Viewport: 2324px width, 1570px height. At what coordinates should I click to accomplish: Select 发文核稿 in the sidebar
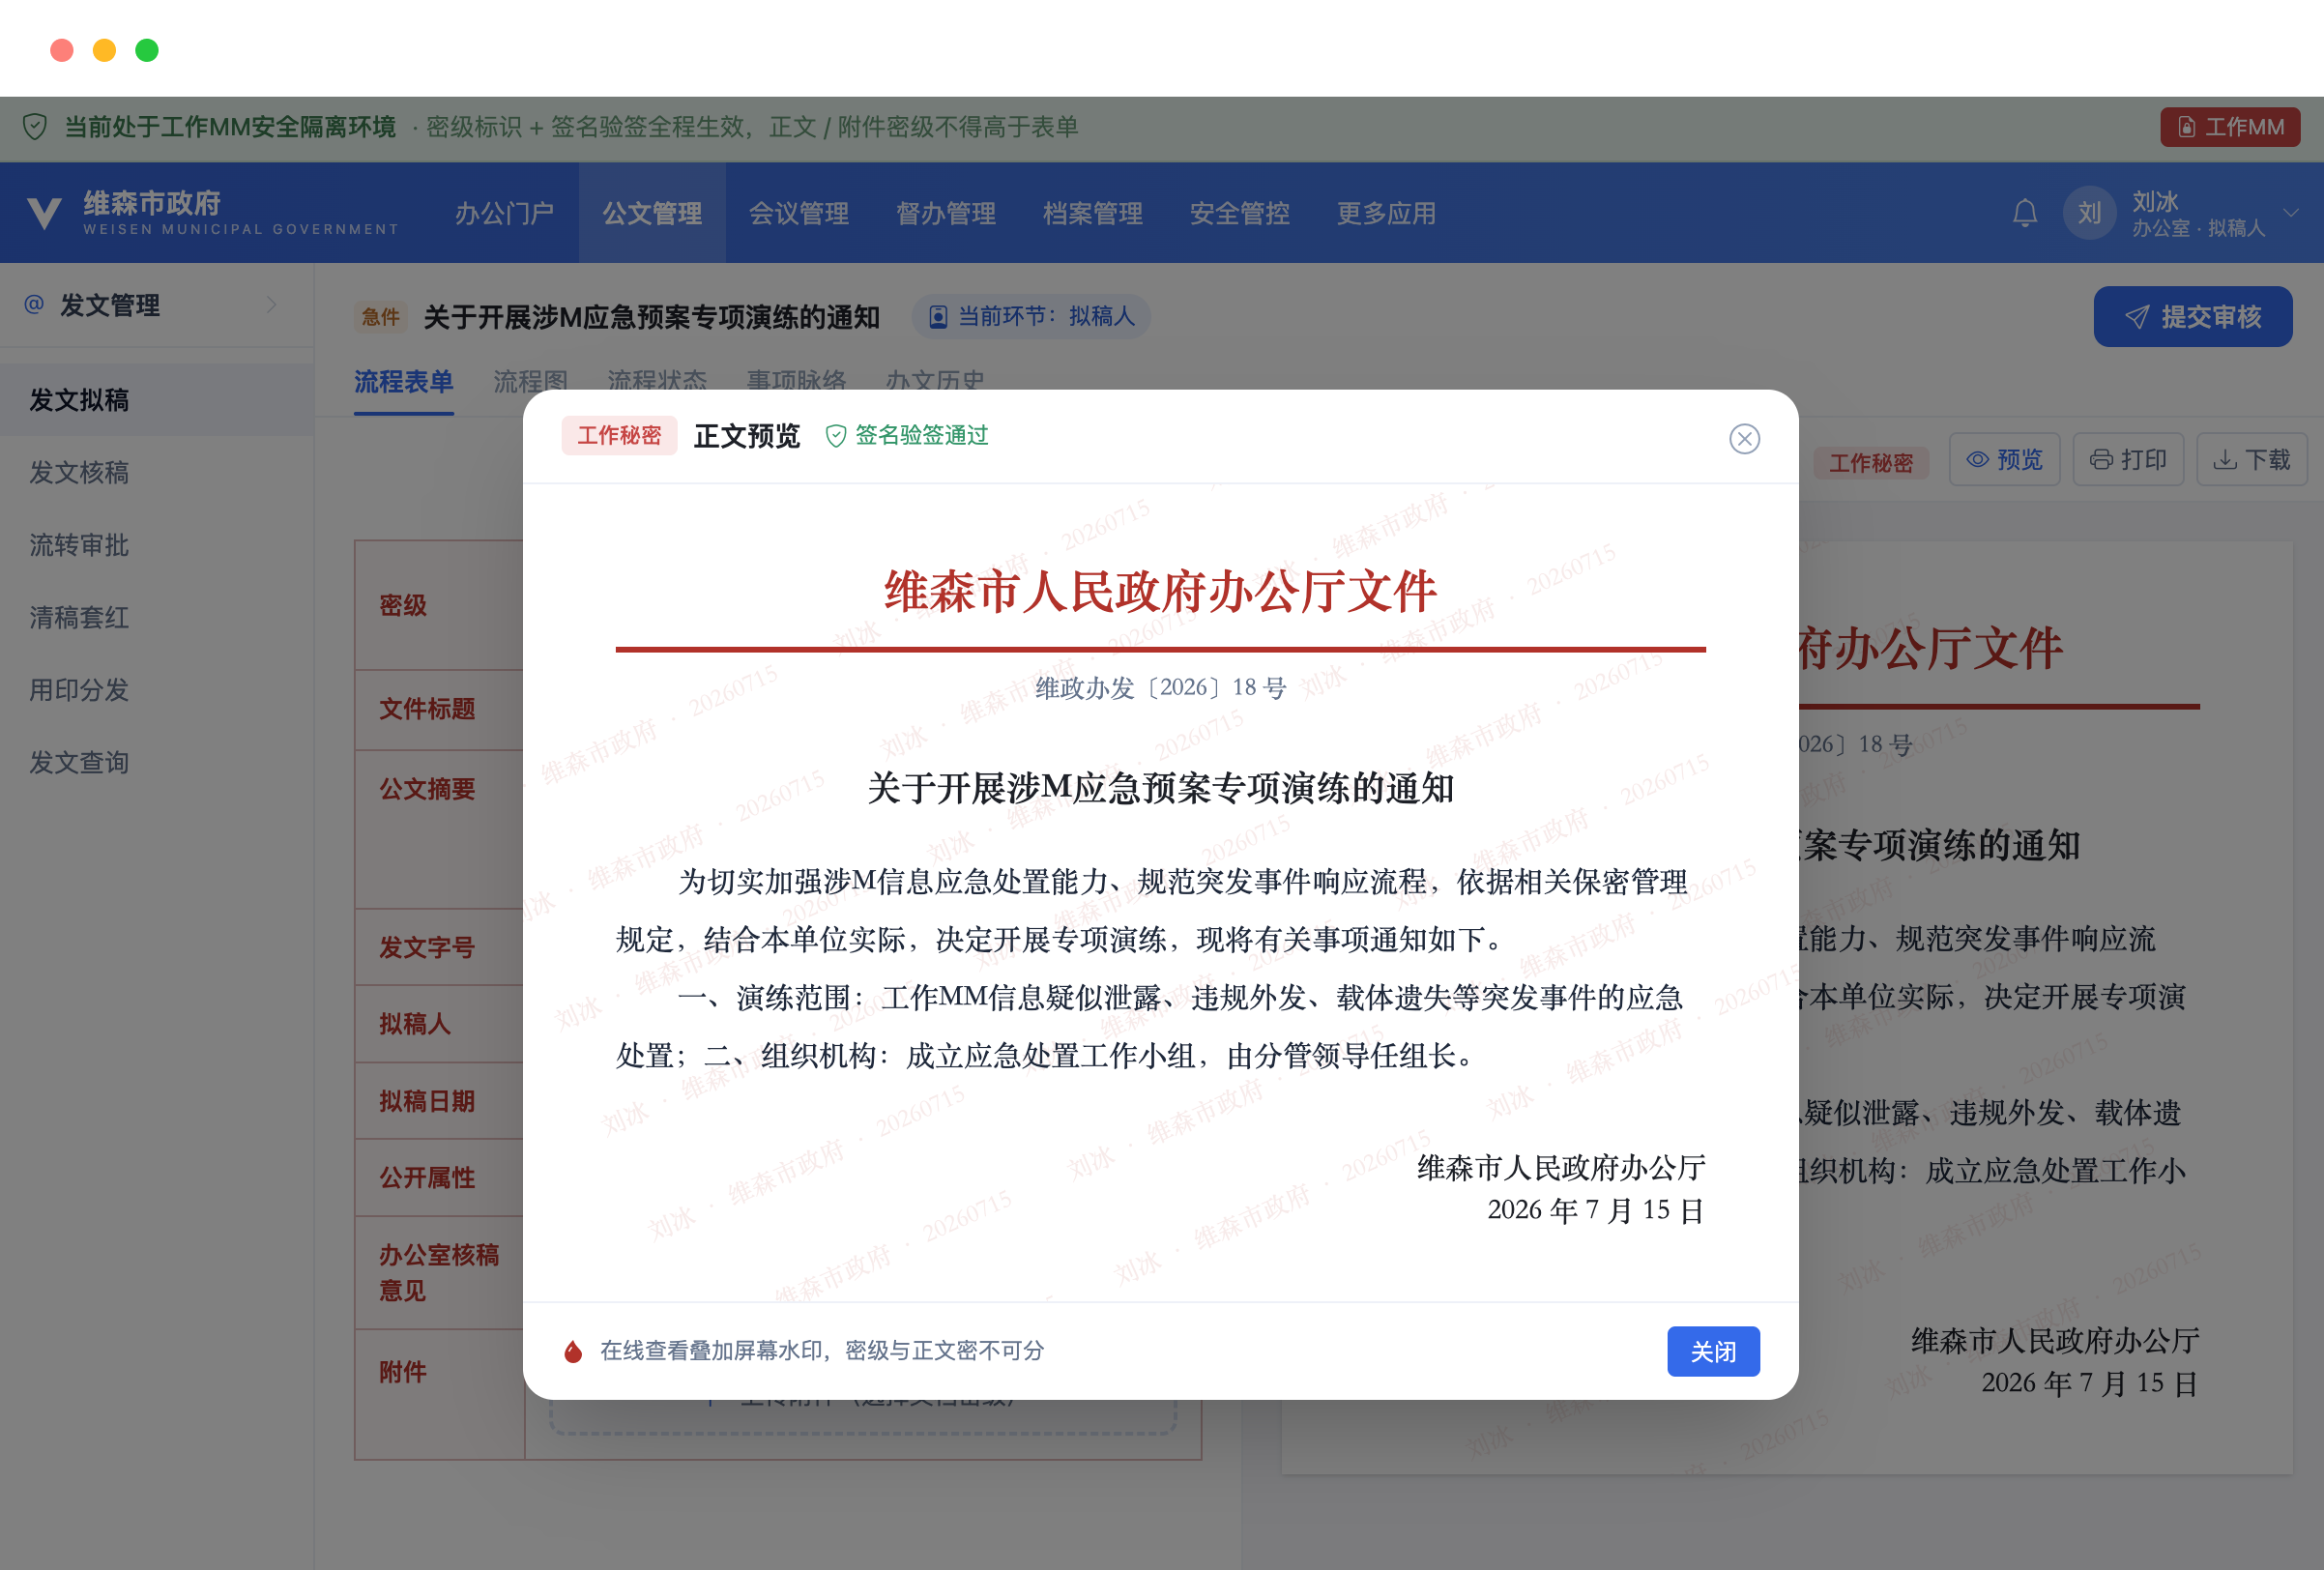pyautogui.click(x=157, y=472)
